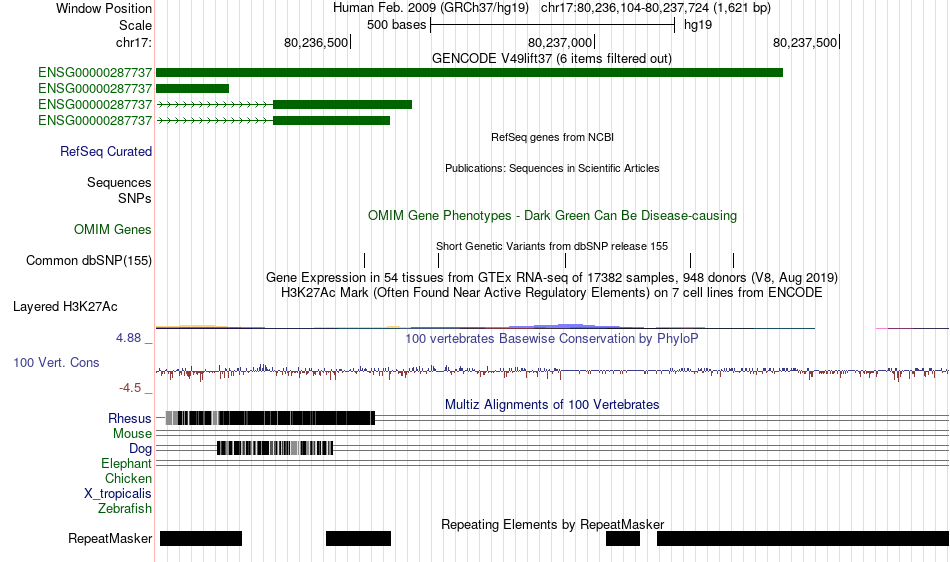The height and width of the screenshot is (562, 950).
Task: Click the fourth dbSNP variant tick from left
Action: pos(690,260)
